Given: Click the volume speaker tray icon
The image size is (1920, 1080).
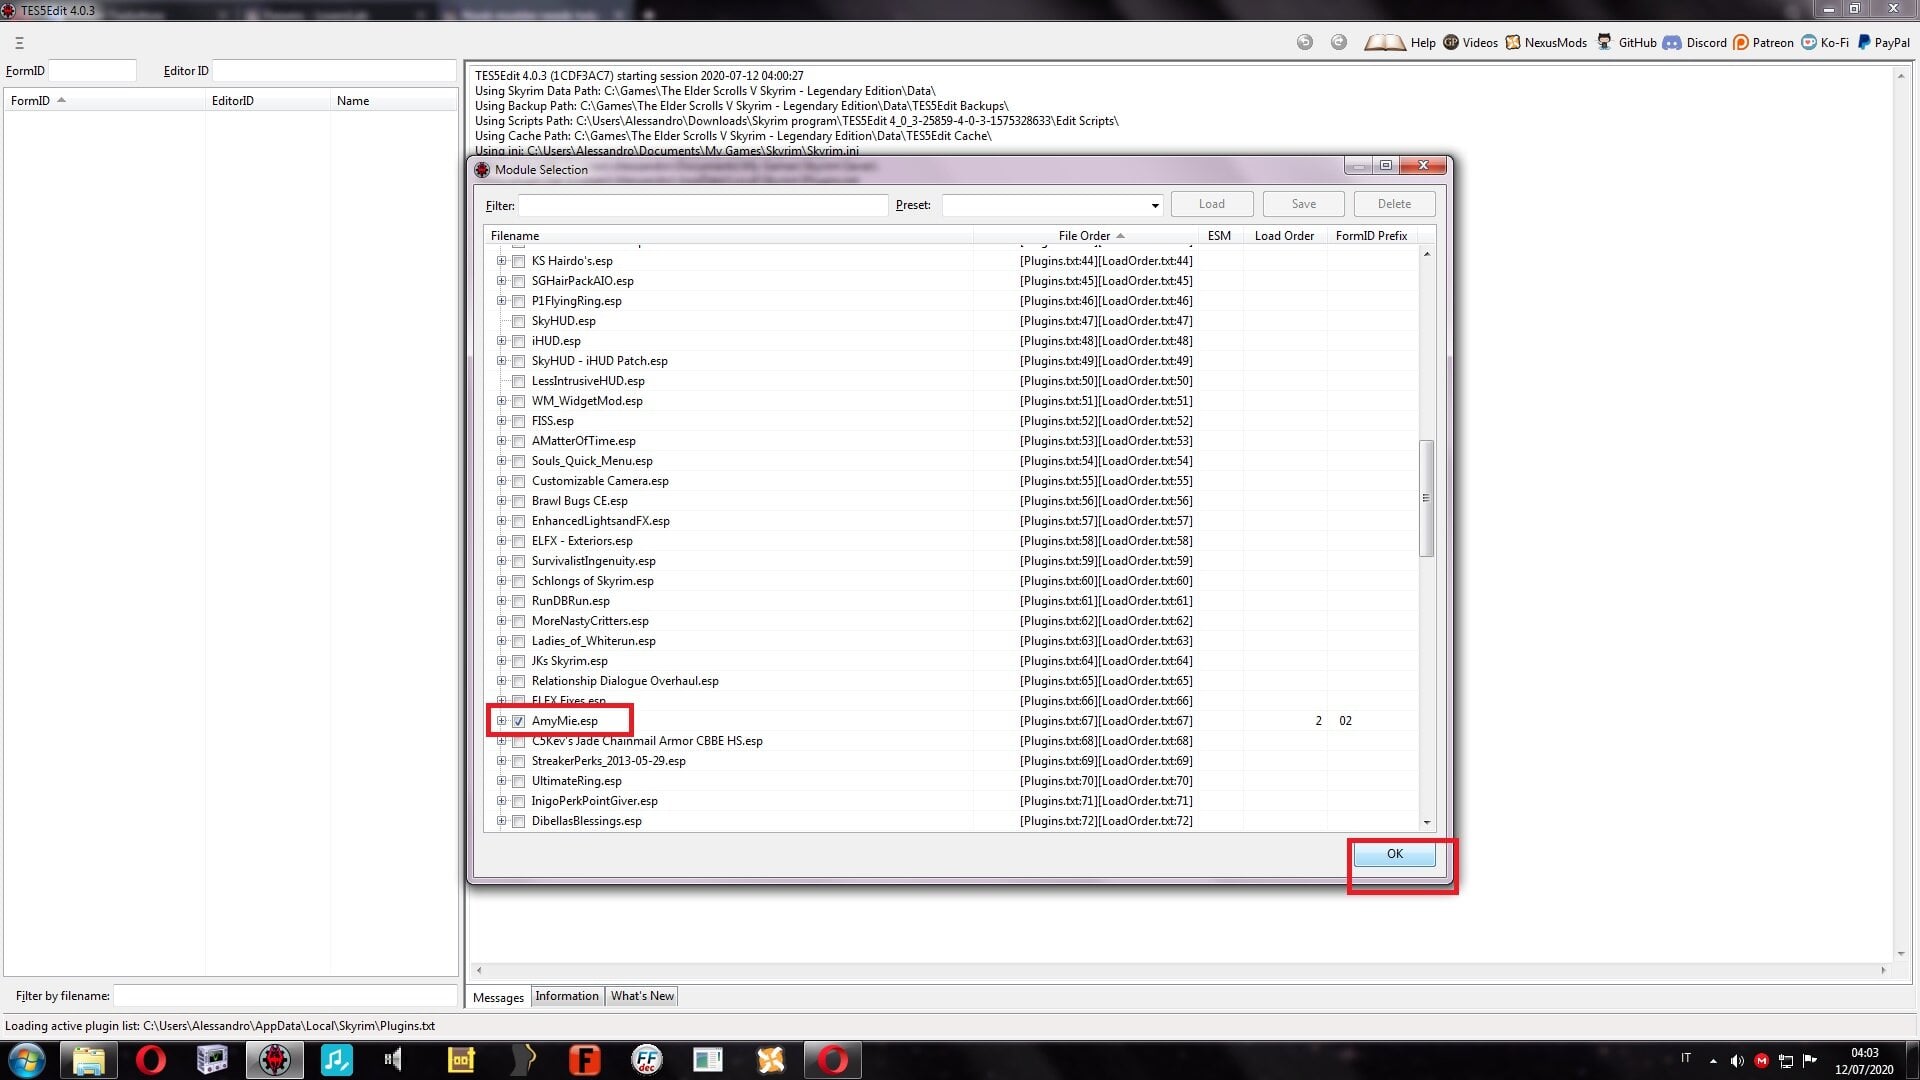Looking at the screenshot, I should [x=1737, y=1061].
